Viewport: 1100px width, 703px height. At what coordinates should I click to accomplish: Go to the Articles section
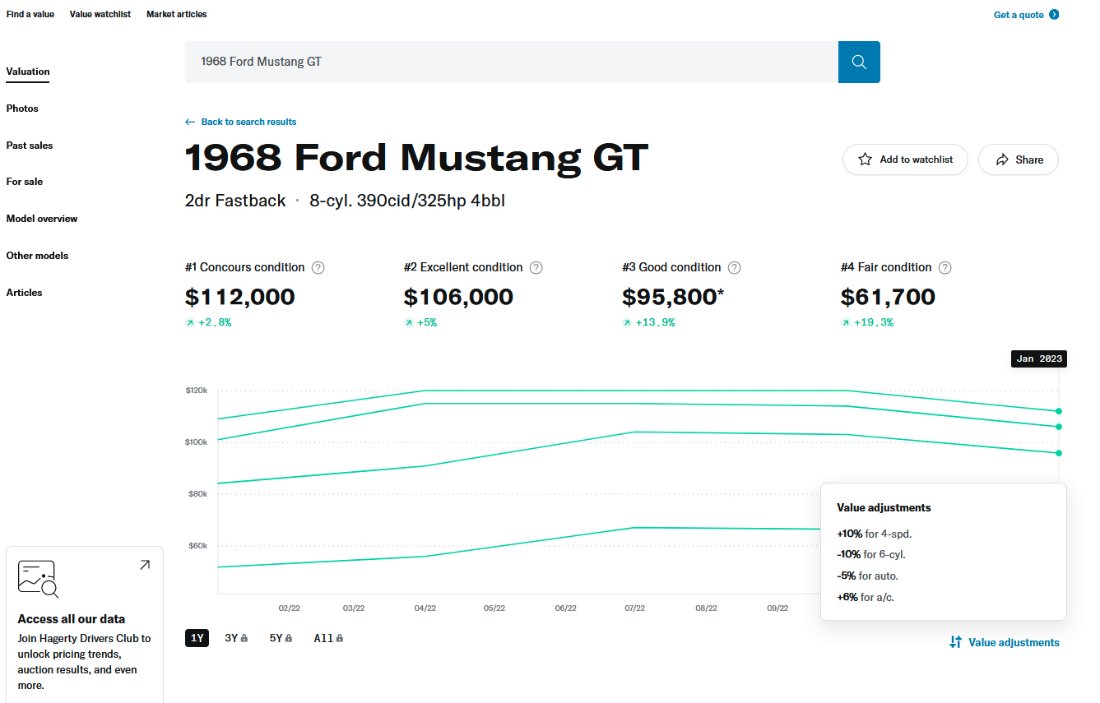click(x=24, y=293)
